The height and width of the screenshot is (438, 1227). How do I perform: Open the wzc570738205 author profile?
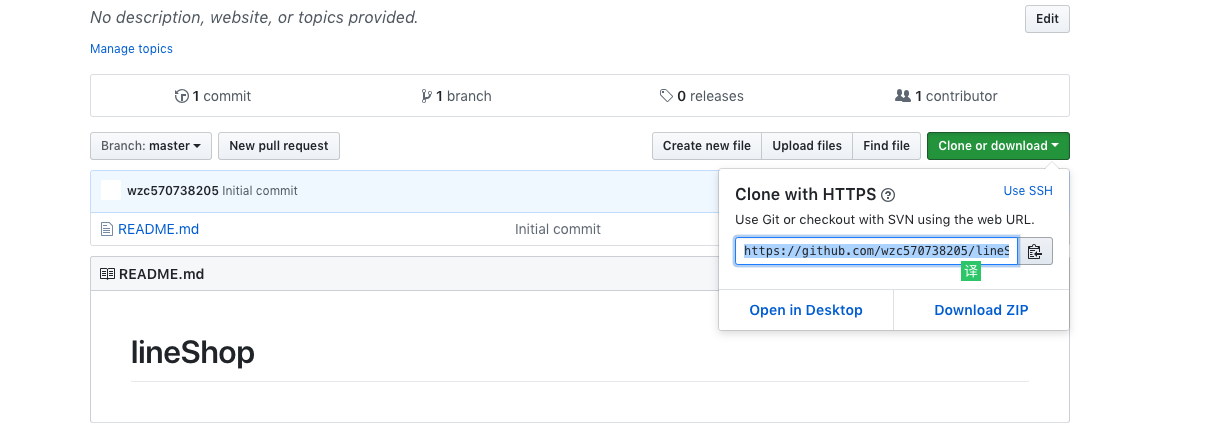coord(173,190)
